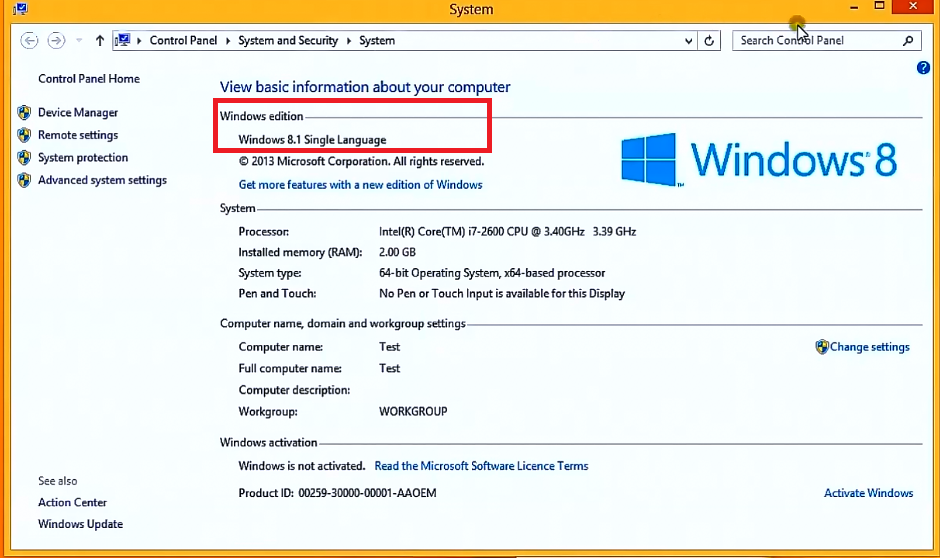This screenshot has width=940, height=558.
Task: Open System protection link
Action: pyautogui.click(x=83, y=157)
